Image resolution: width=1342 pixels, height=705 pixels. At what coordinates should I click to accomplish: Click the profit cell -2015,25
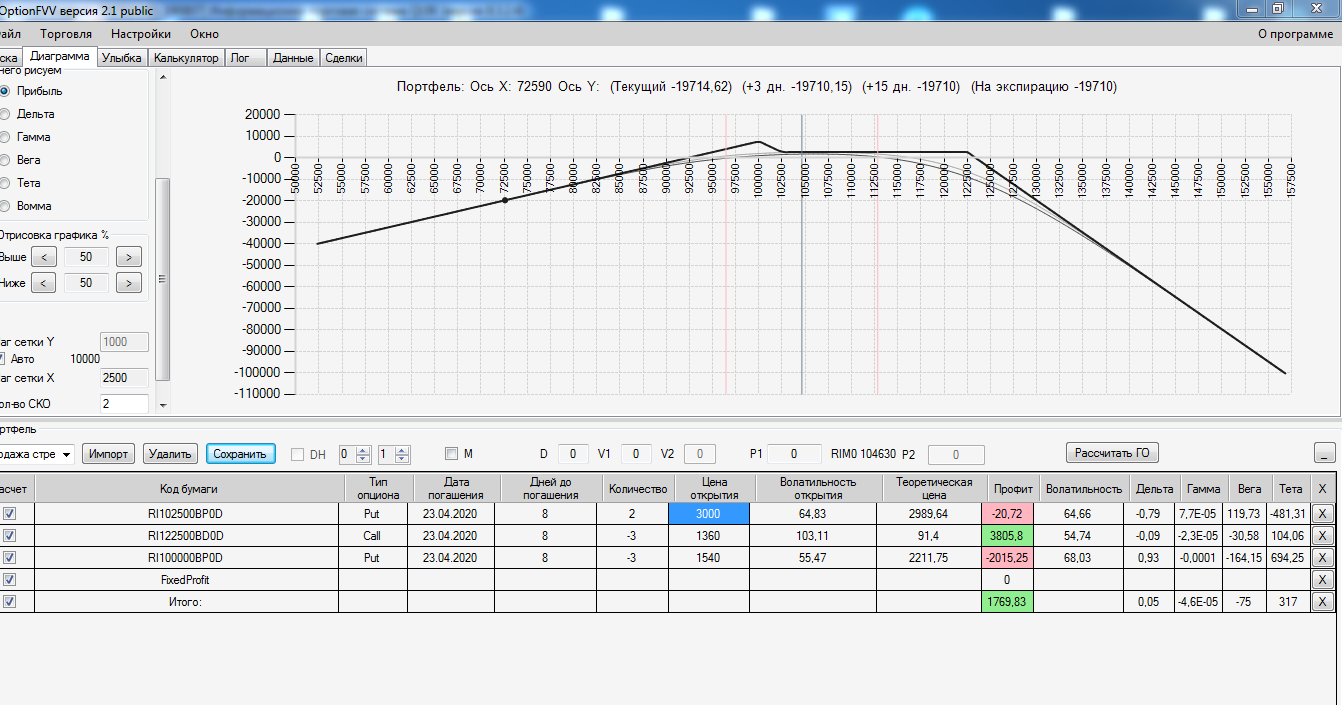[x=1008, y=557]
